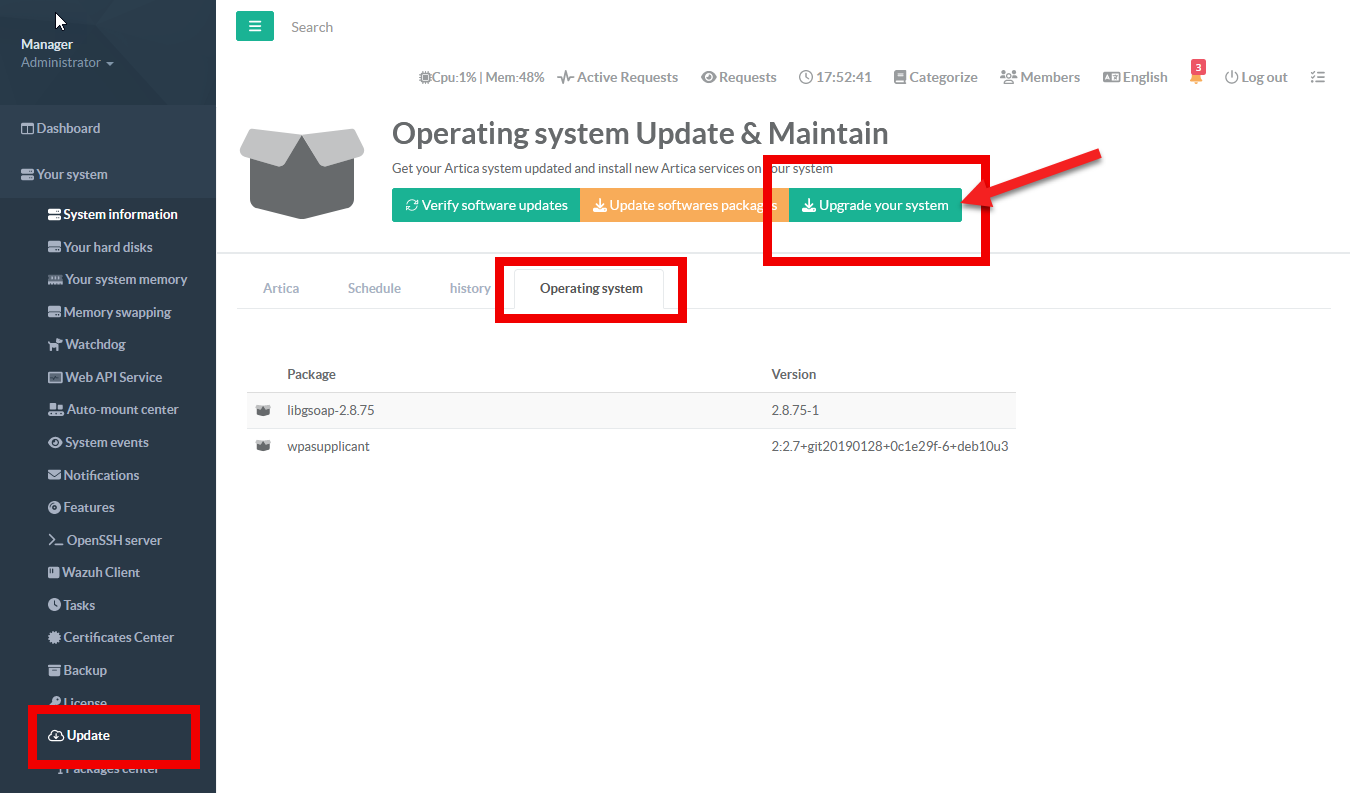Switch to the Schedule tab
Viewport: 1350px width, 793px height.
click(374, 288)
